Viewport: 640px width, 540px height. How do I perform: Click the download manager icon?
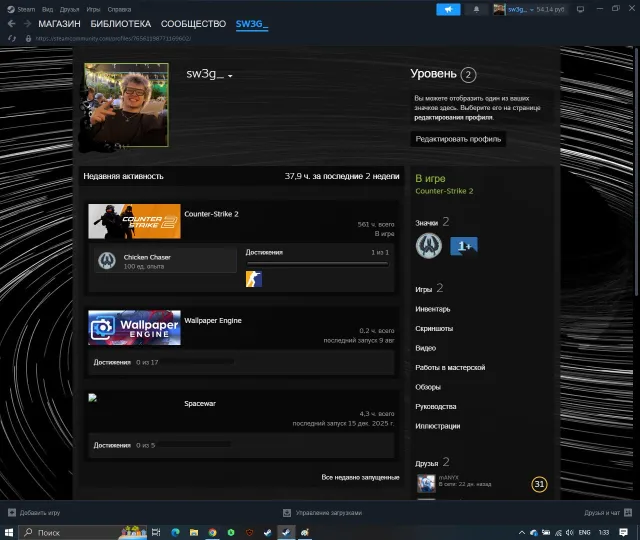(287, 513)
